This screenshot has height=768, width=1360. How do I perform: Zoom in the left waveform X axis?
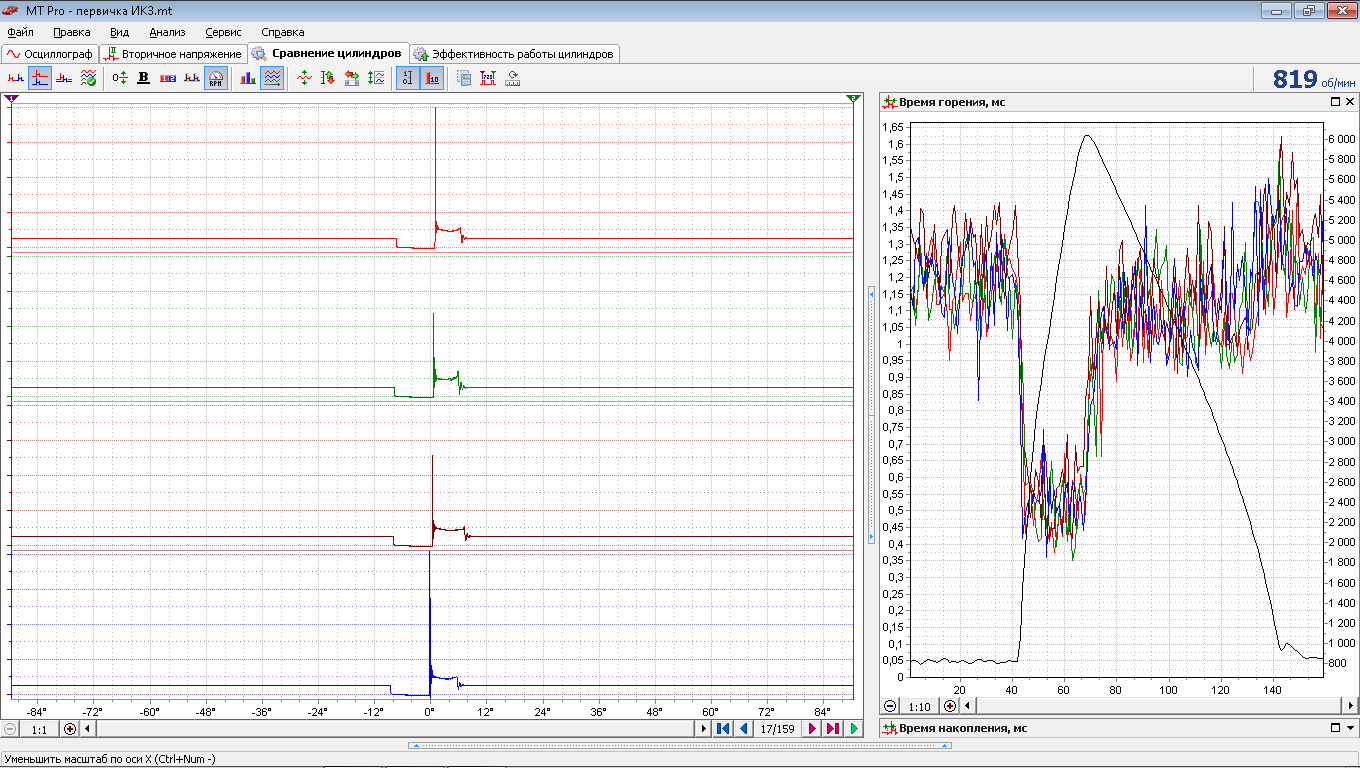[70, 729]
